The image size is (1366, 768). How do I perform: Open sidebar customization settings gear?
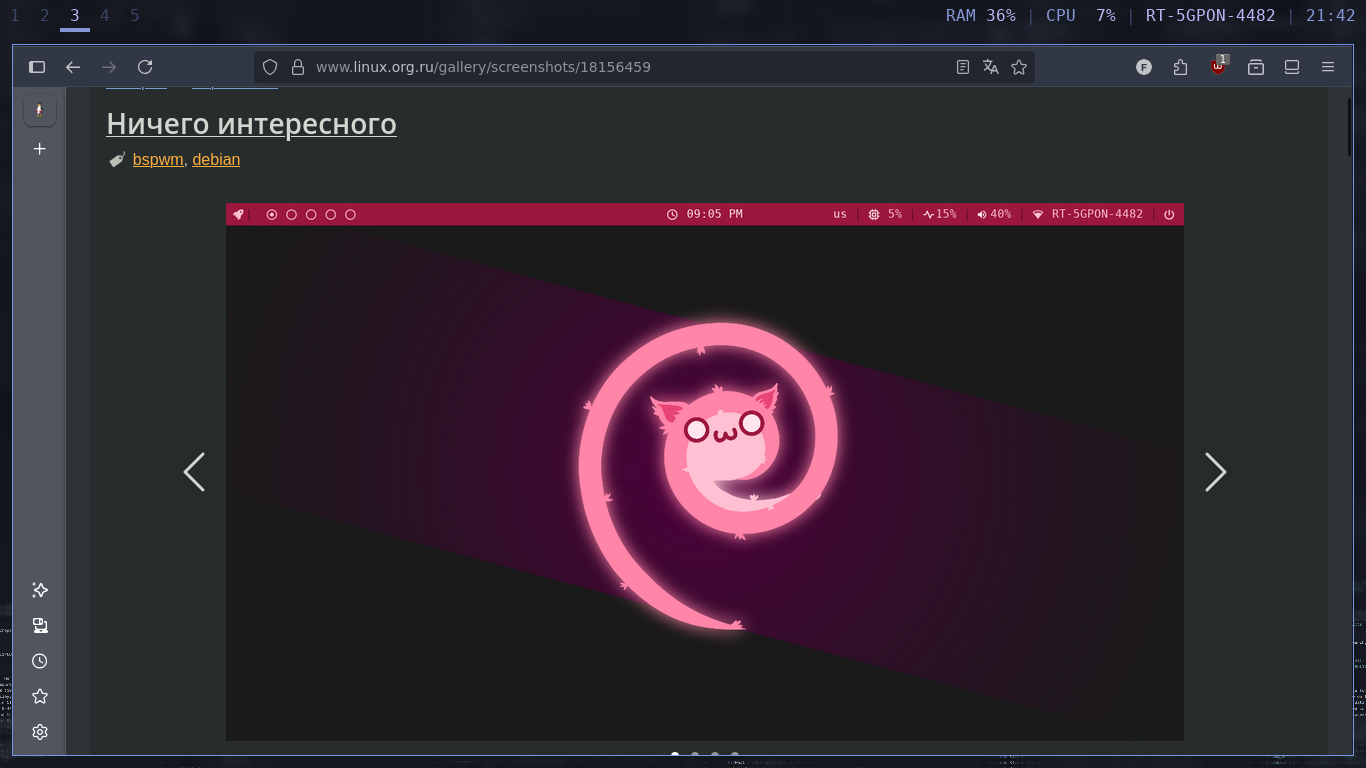(40, 732)
